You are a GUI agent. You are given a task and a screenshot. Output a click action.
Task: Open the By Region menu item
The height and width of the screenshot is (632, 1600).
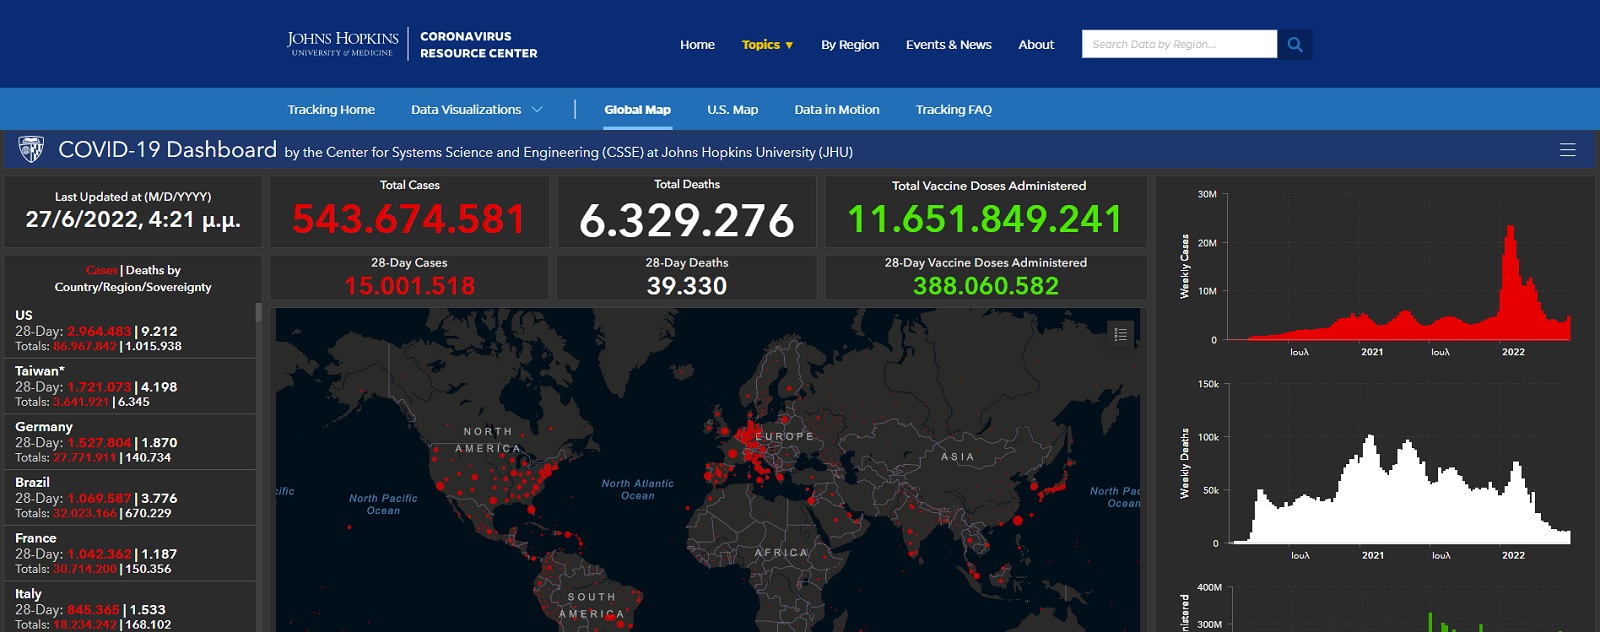pos(850,44)
